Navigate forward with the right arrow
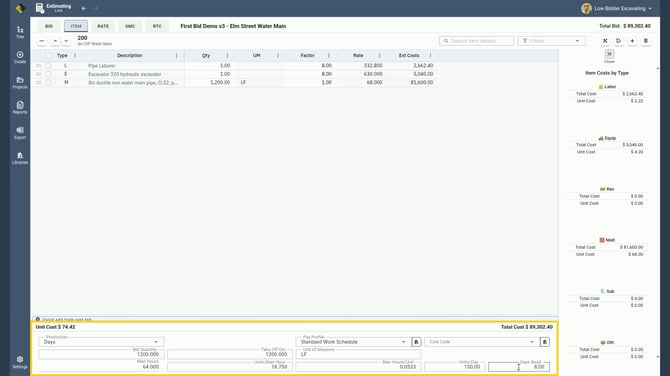 coord(96,8)
